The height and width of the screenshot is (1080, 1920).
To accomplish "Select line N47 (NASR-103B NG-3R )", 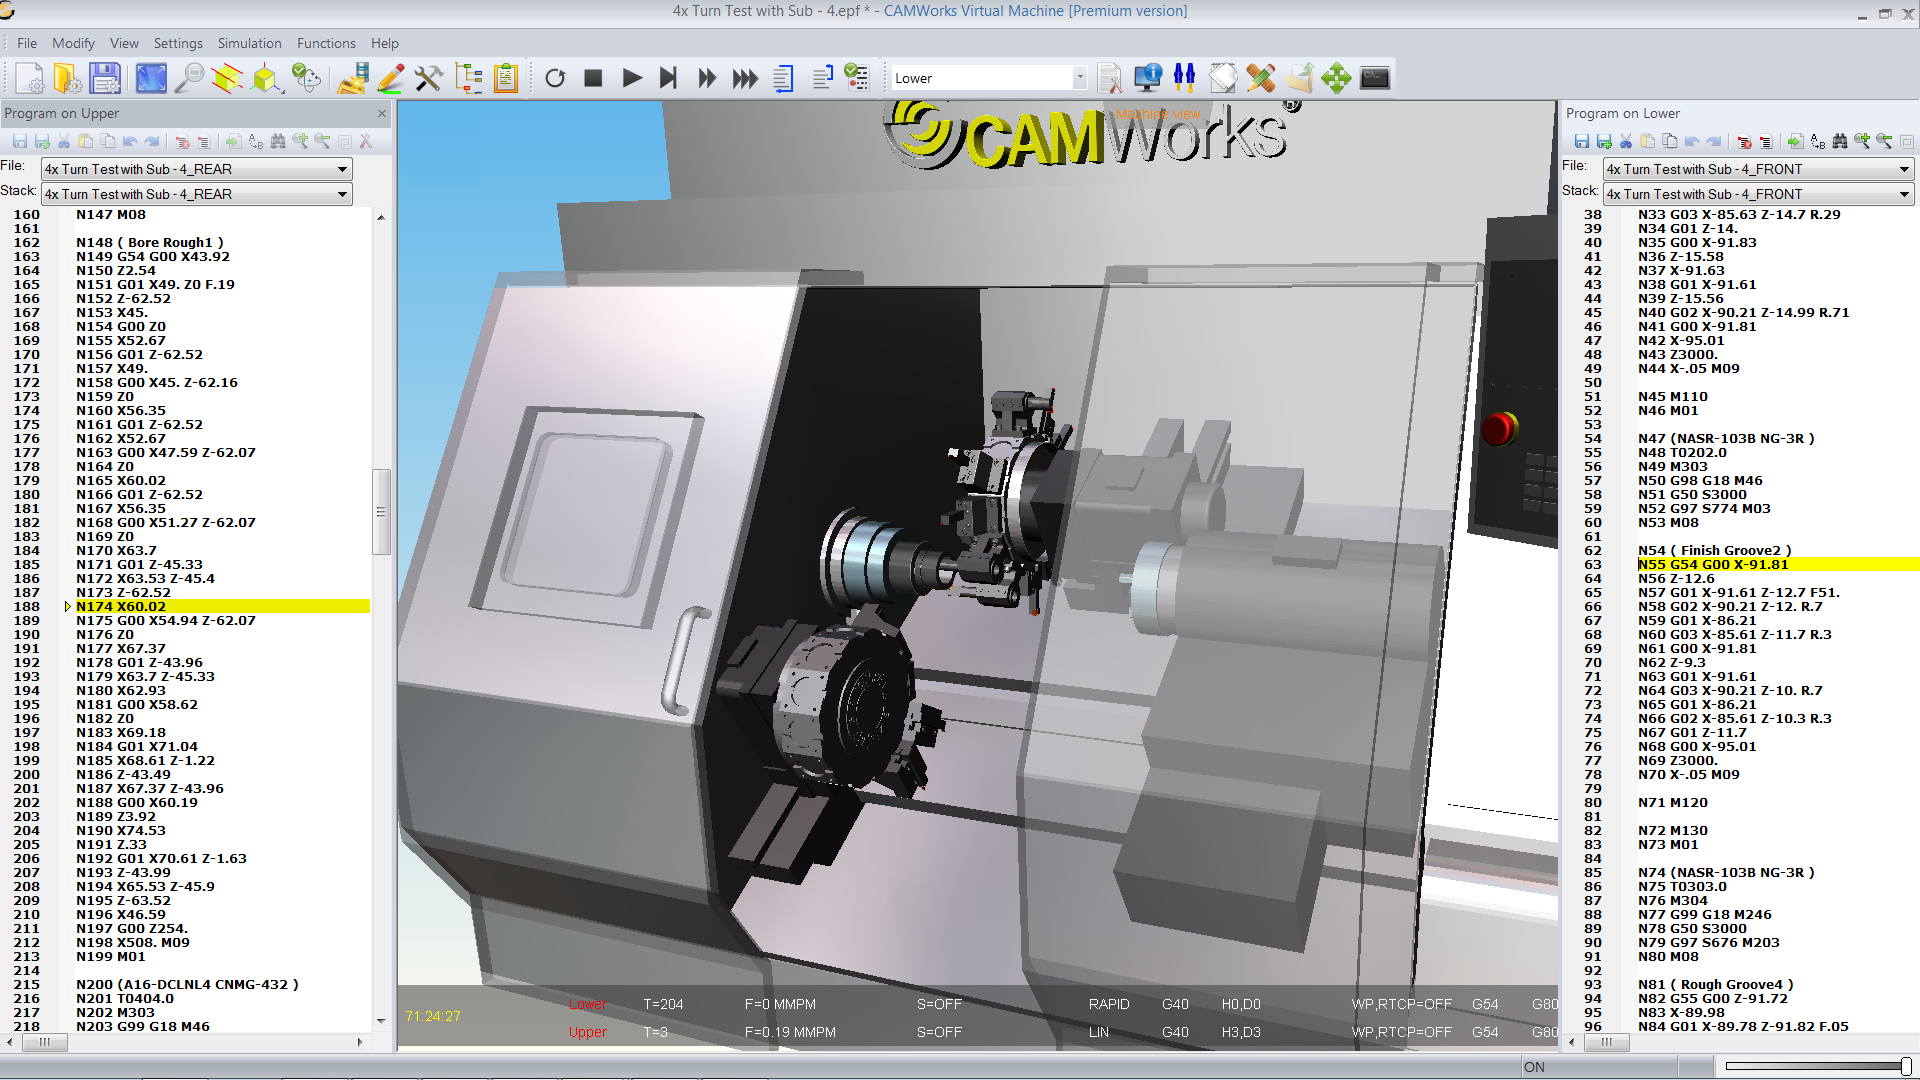I will [x=1726, y=438].
